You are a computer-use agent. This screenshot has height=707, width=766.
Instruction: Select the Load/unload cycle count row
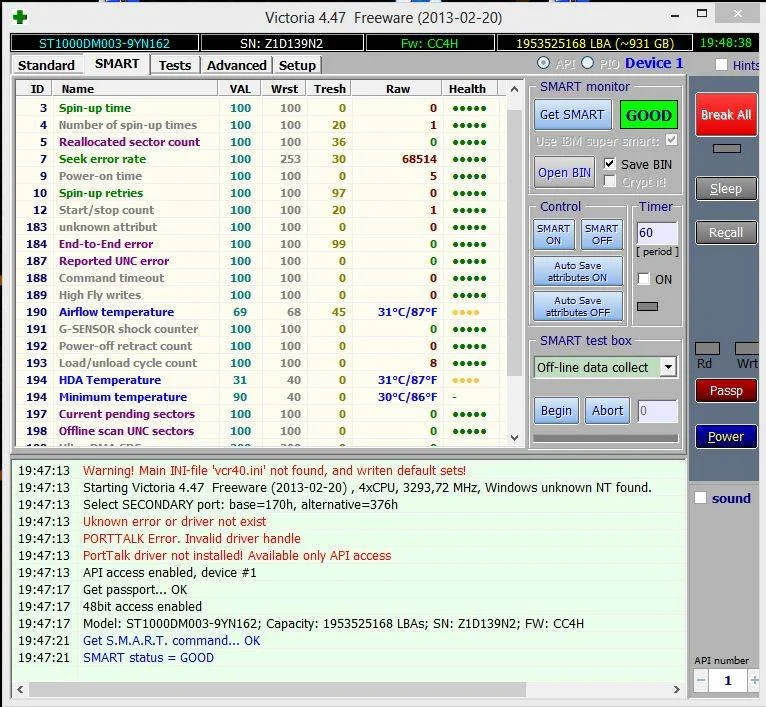click(261, 363)
